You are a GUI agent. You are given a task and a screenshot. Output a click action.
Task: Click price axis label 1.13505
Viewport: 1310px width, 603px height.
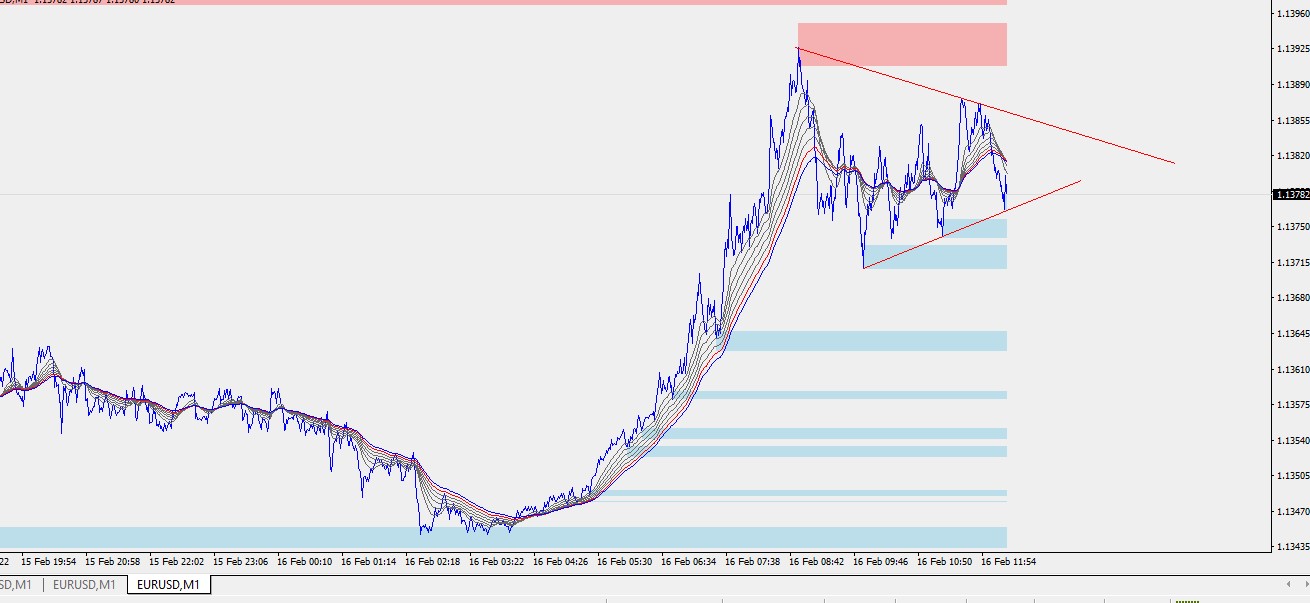pos(1292,476)
